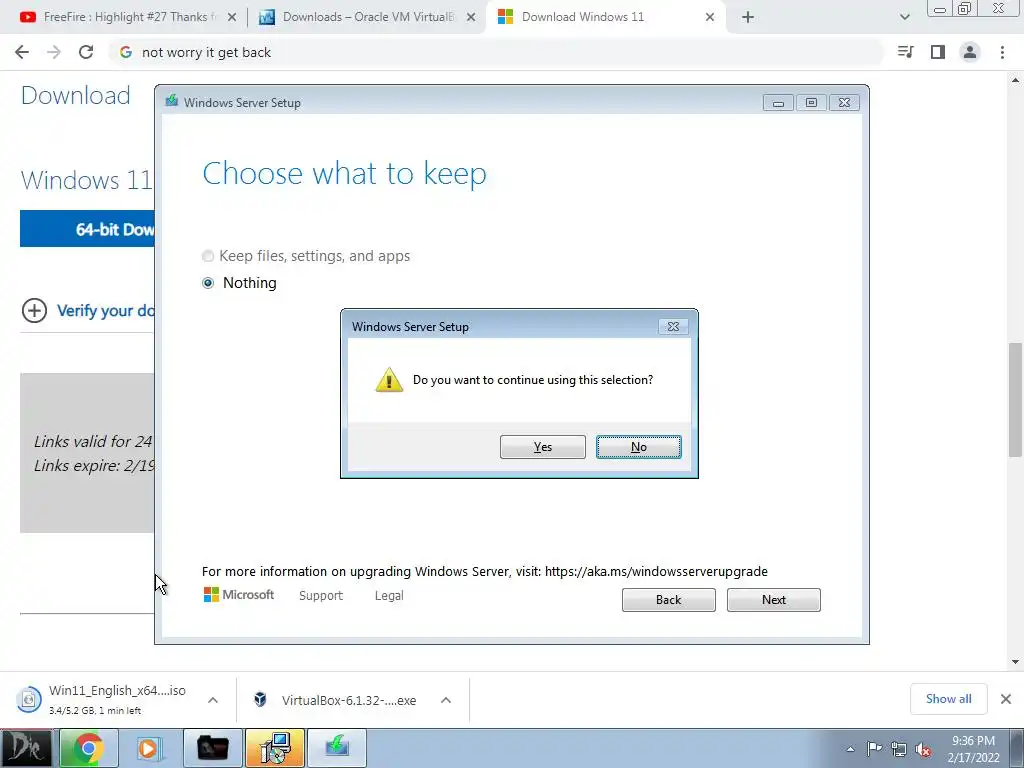The width and height of the screenshot is (1024, 768).
Task: Minimize the Windows Server Setup window
Action: pyautogui.click(x=778, y=103)
